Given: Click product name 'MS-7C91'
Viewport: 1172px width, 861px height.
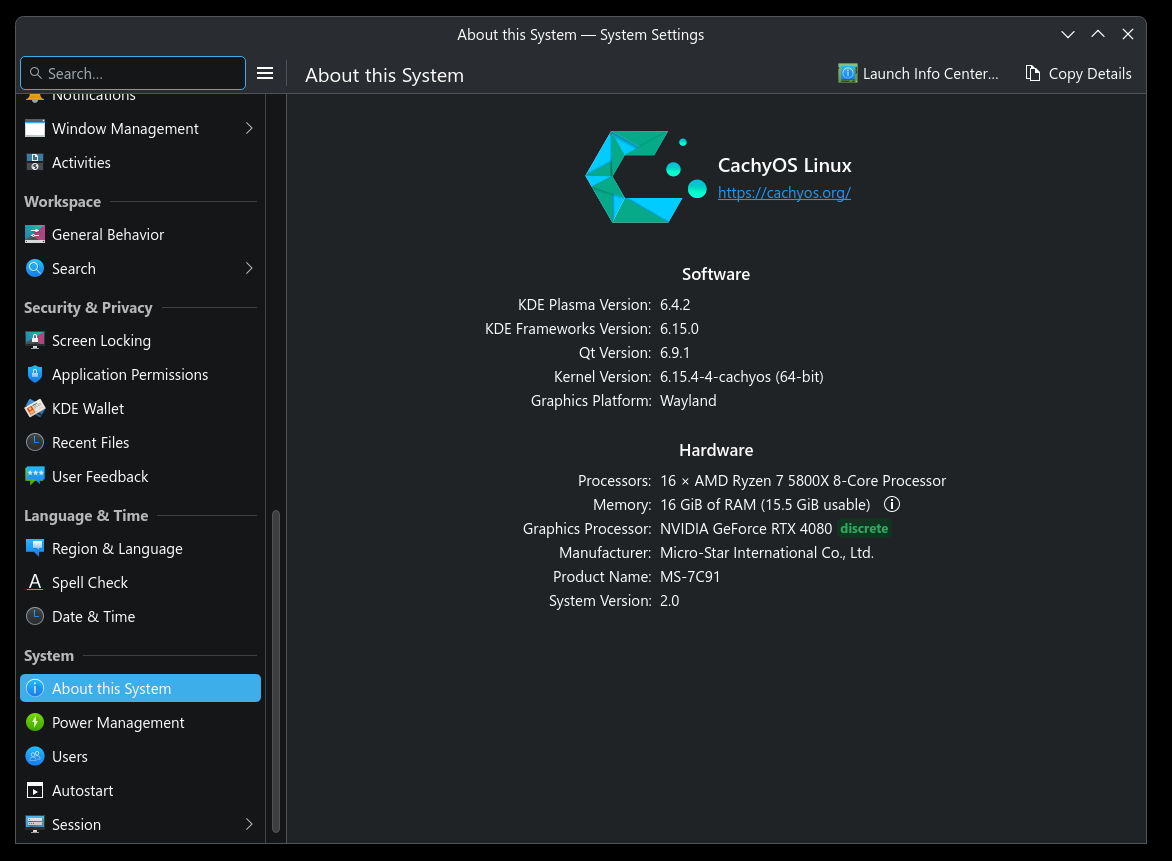Looking at the screenshot, I should (690, 577).
